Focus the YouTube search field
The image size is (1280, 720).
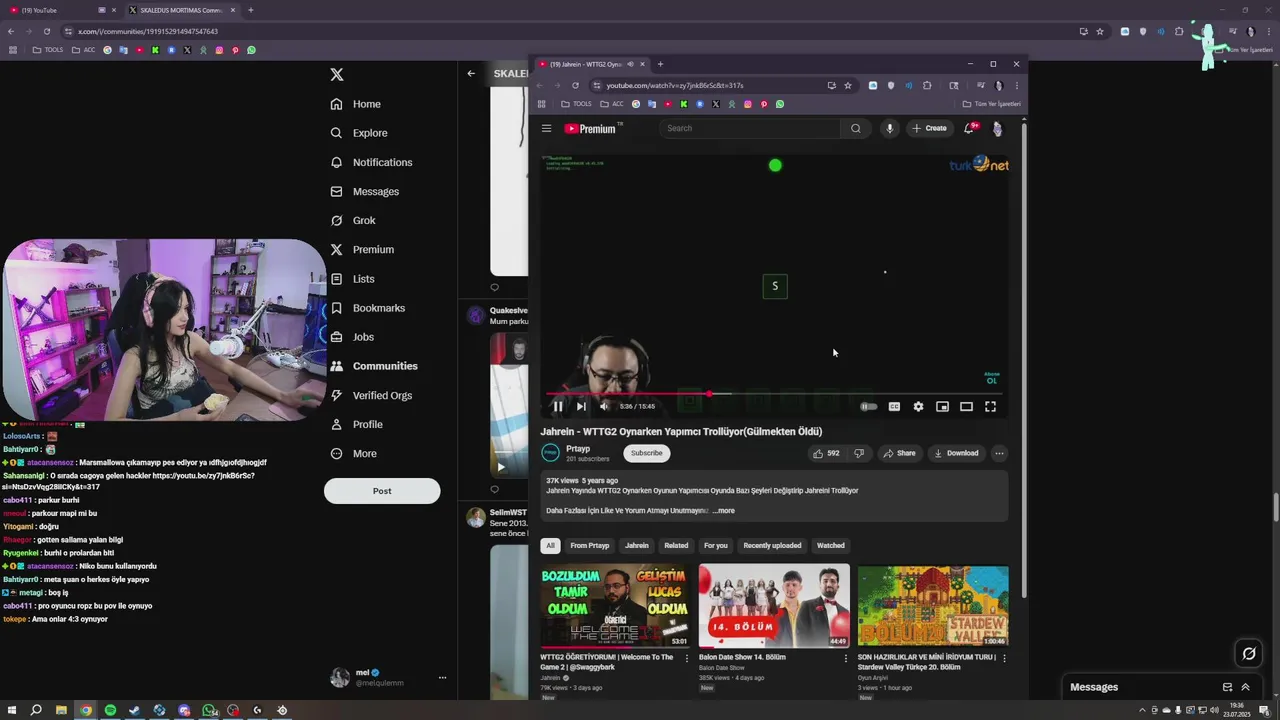(x=750, y=128)
